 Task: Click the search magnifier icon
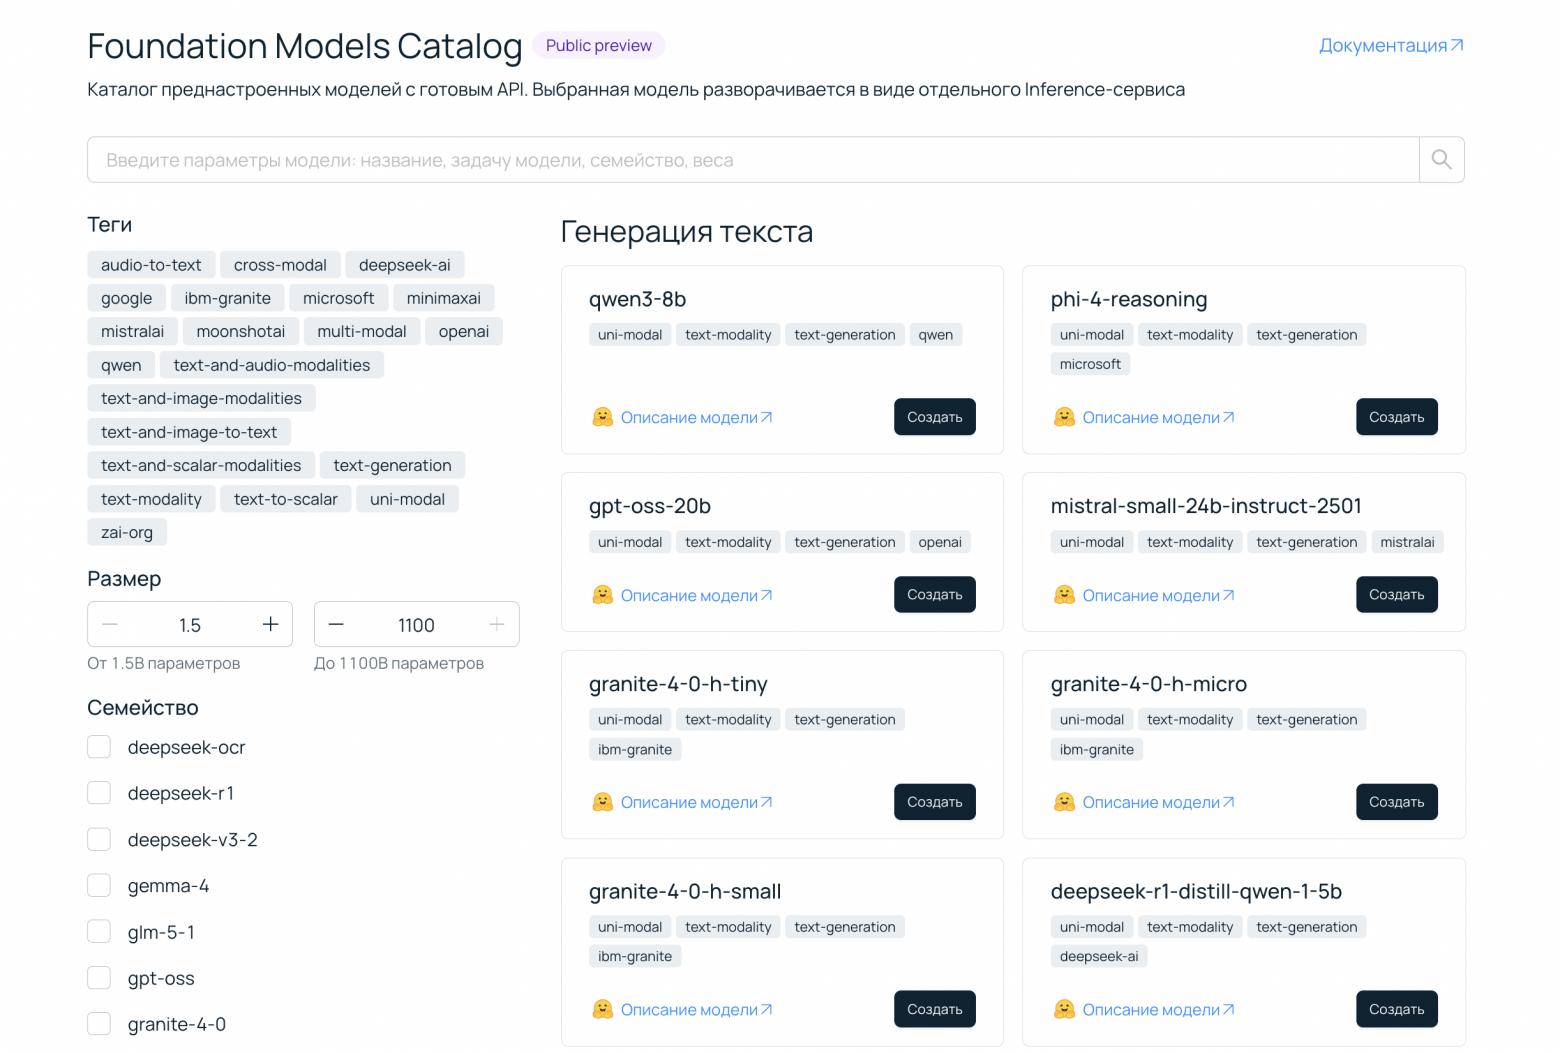pyautogui.click(x=1441, y=159)
